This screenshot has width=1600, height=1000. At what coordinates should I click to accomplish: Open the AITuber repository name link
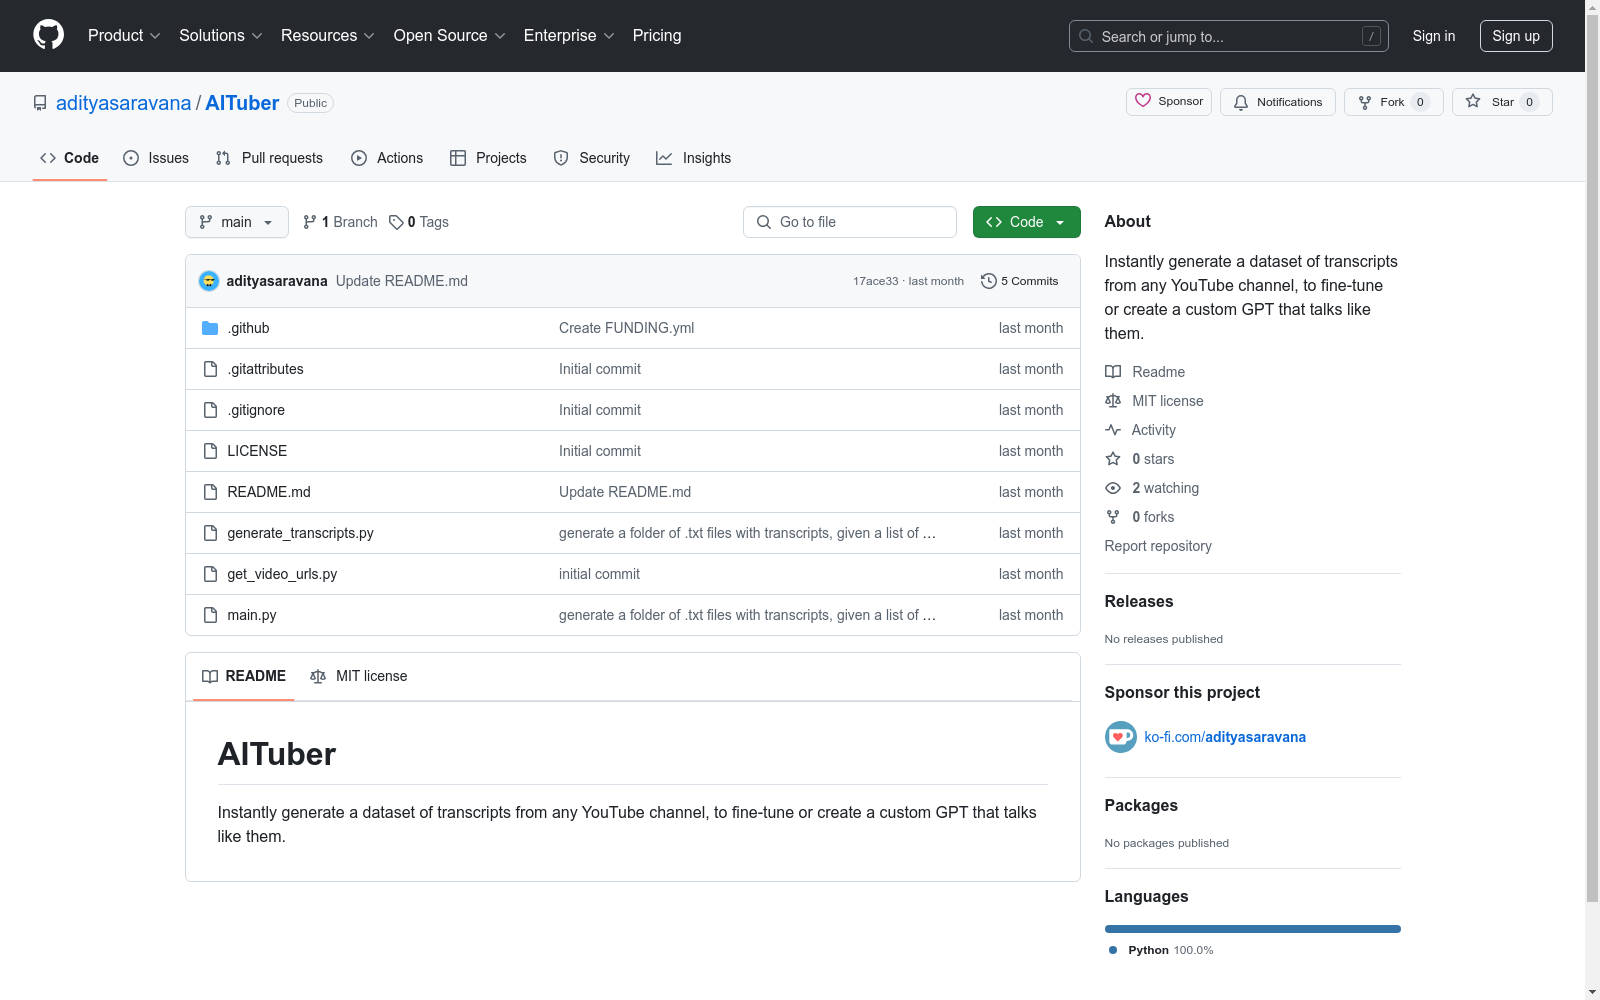point(242,103)
